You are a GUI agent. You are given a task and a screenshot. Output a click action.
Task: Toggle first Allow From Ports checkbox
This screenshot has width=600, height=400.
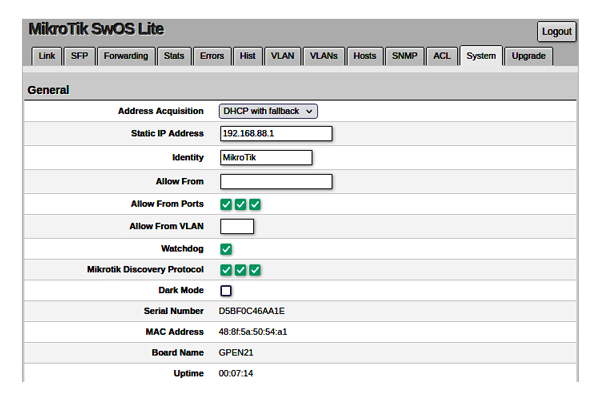[x=226, y=204]
